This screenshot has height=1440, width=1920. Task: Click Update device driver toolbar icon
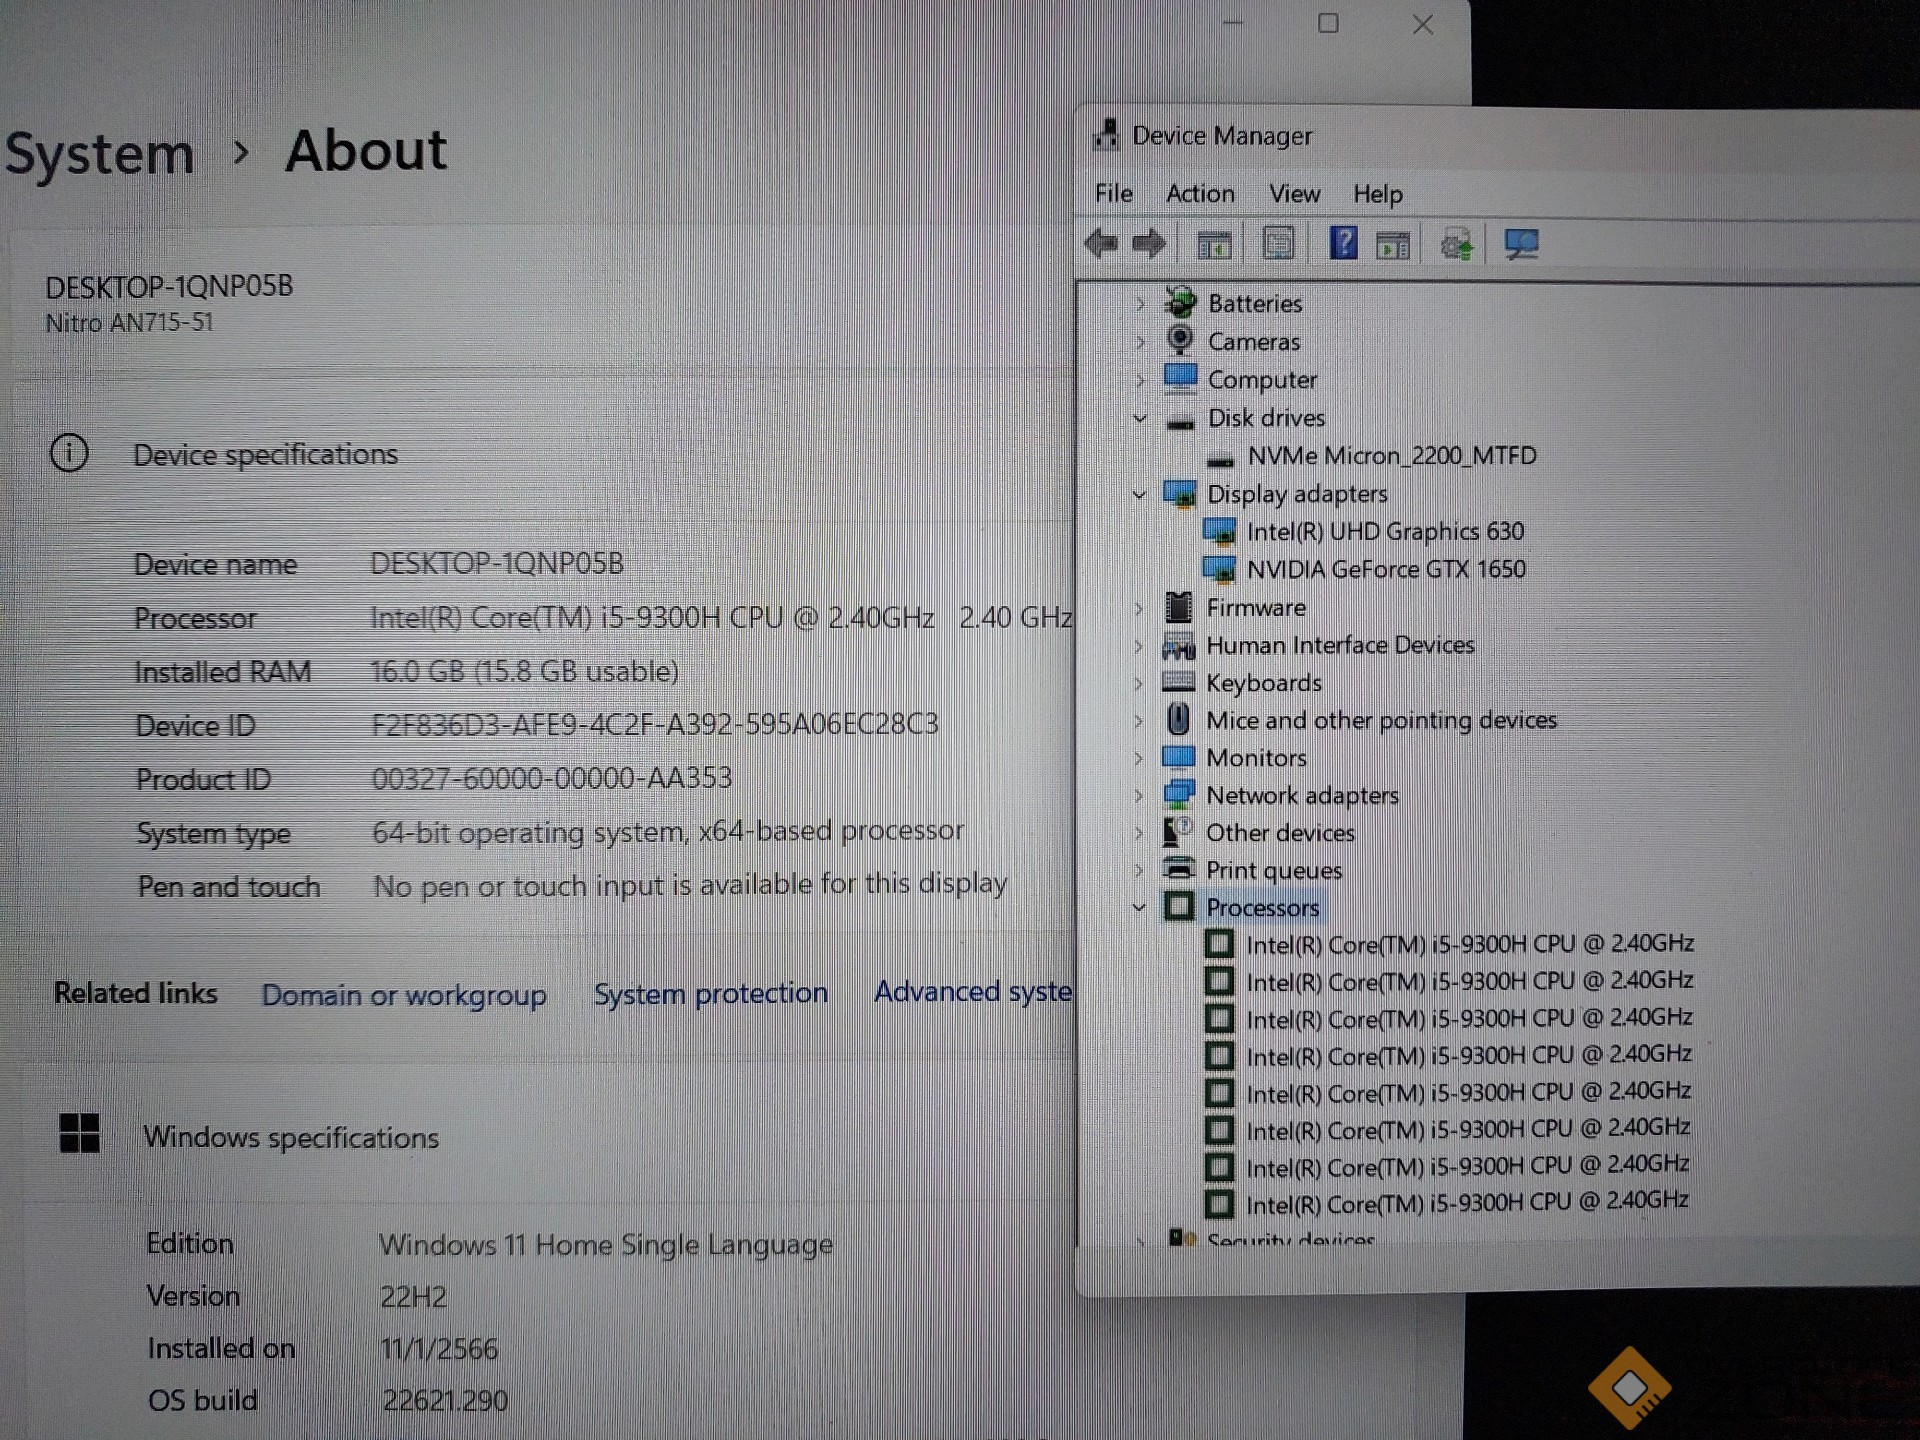tap(1456, 245)
